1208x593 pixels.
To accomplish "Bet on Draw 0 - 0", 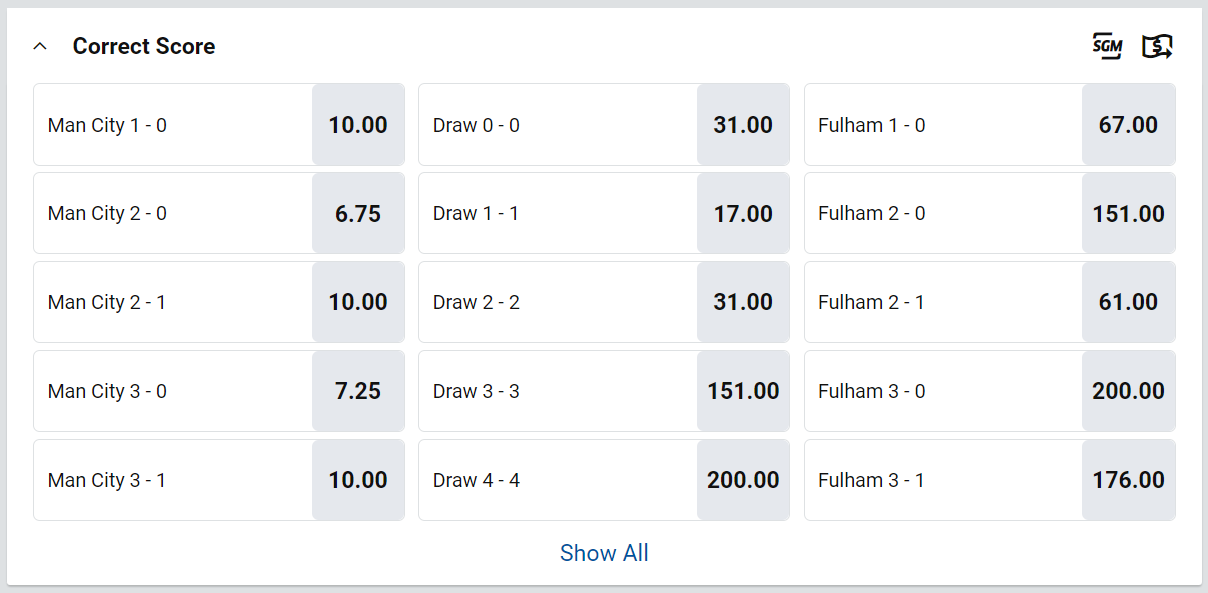I will click(604, 125).
